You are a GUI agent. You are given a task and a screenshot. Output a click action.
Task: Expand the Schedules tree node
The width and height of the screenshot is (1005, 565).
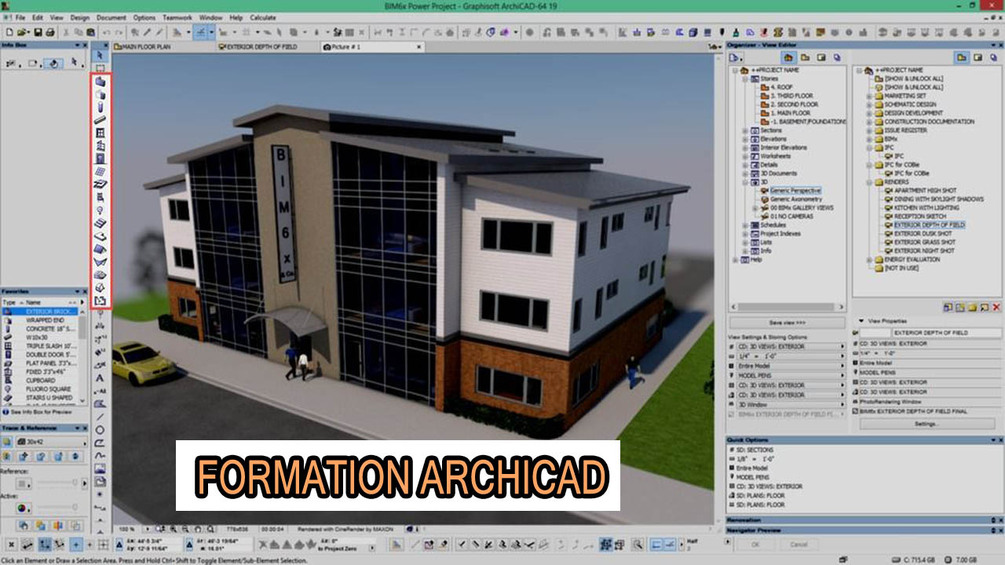745,225
